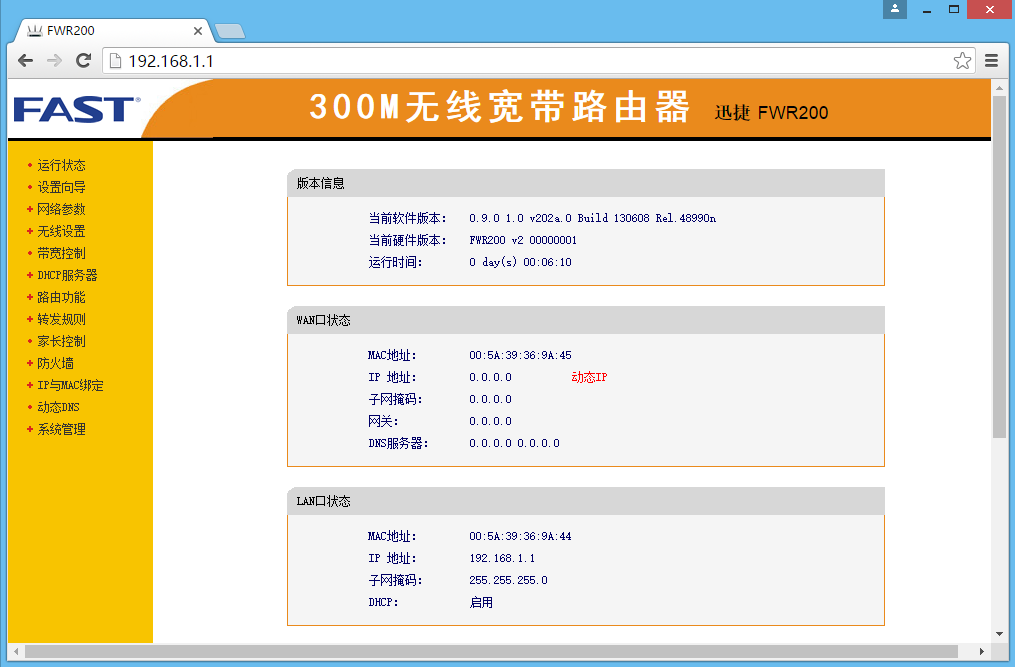1015x667 pixels.
Task: Bookmark this page with the star icon
Action: coord(962,61)
